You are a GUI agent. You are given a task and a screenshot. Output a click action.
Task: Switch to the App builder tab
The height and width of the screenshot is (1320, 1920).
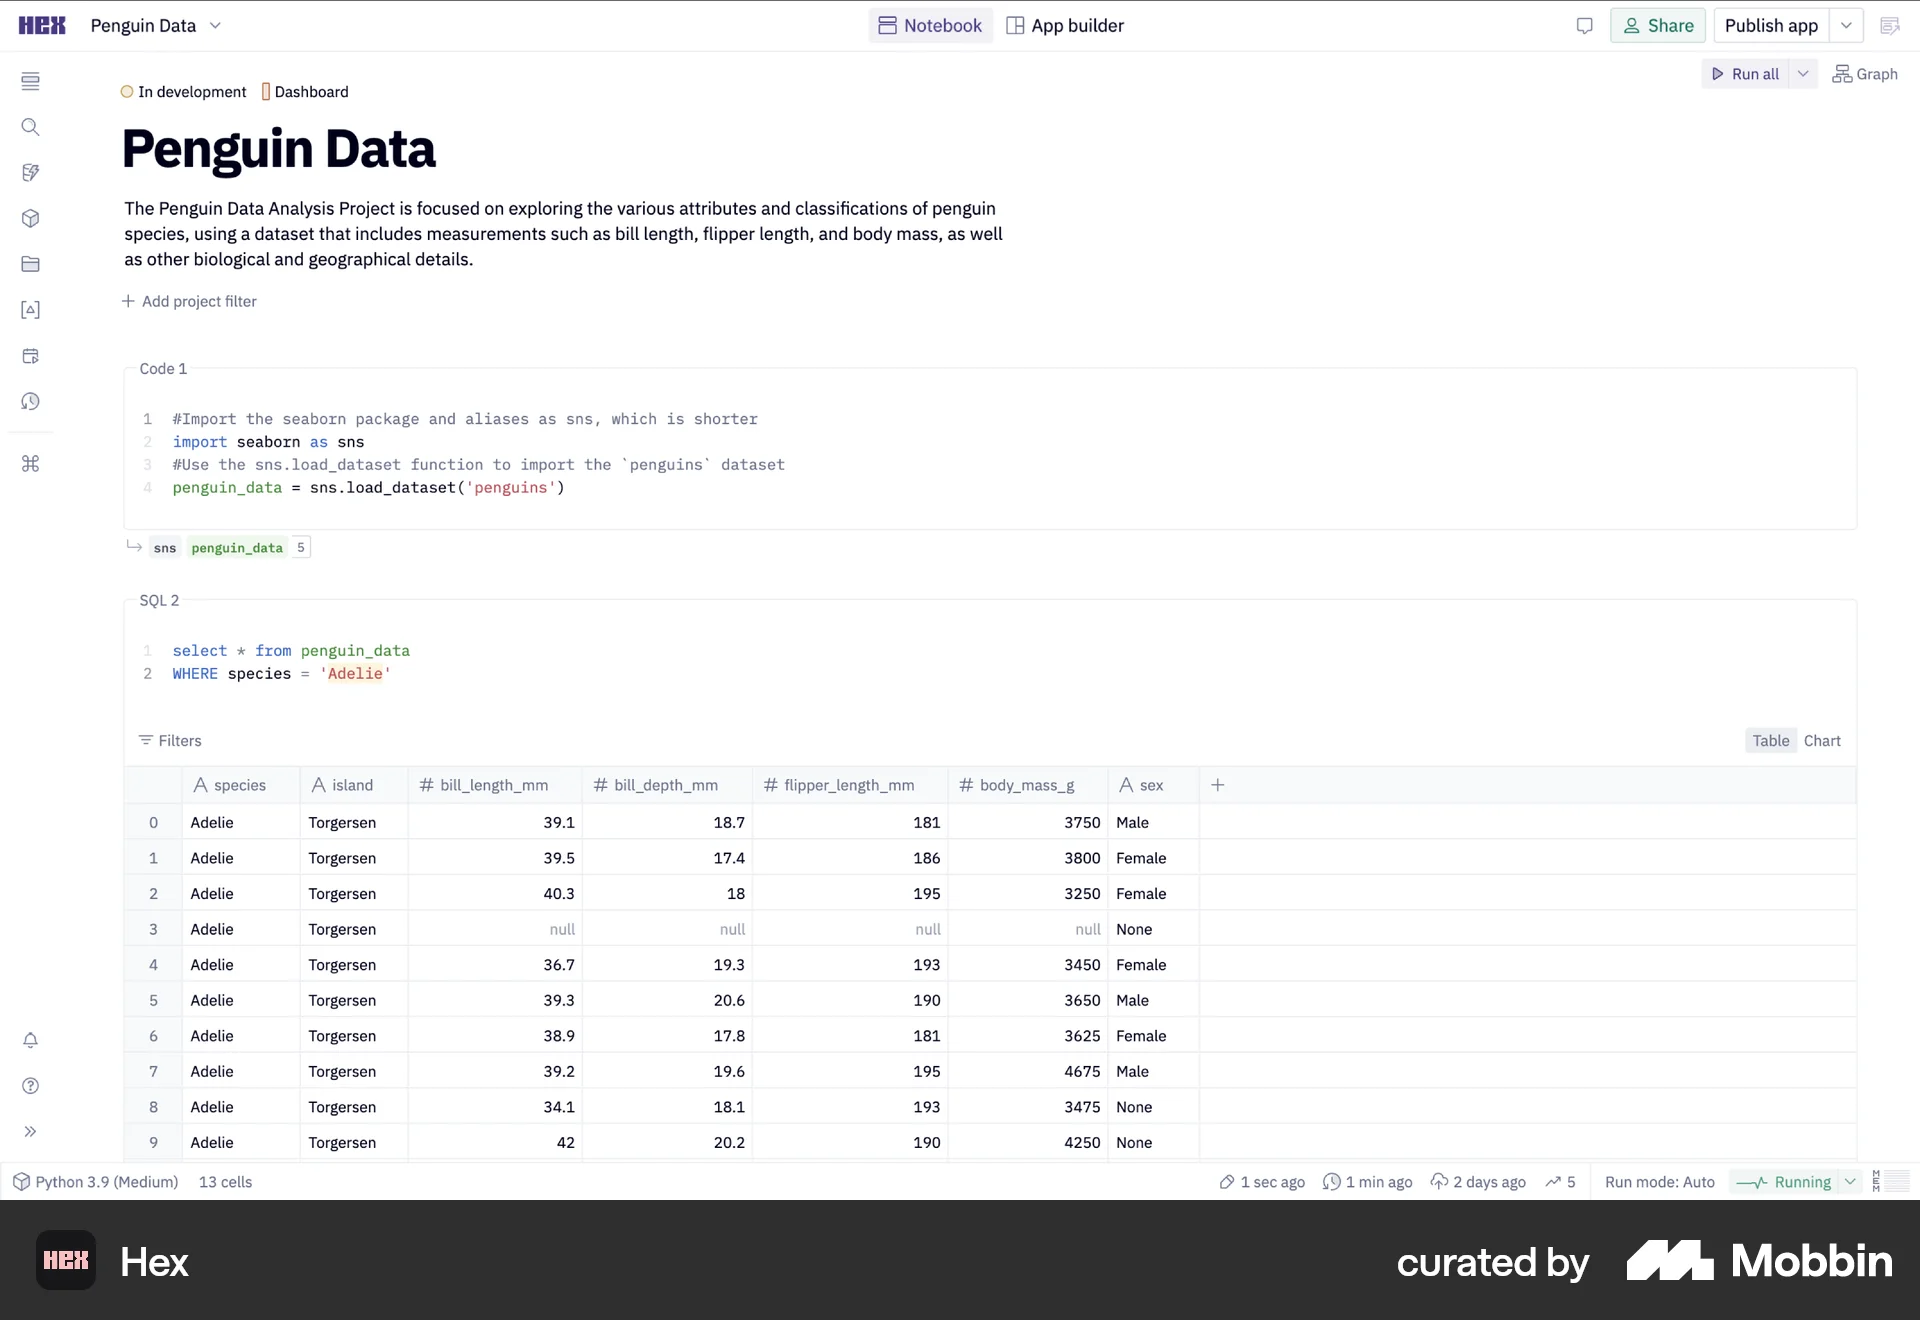coord(1064,25)
